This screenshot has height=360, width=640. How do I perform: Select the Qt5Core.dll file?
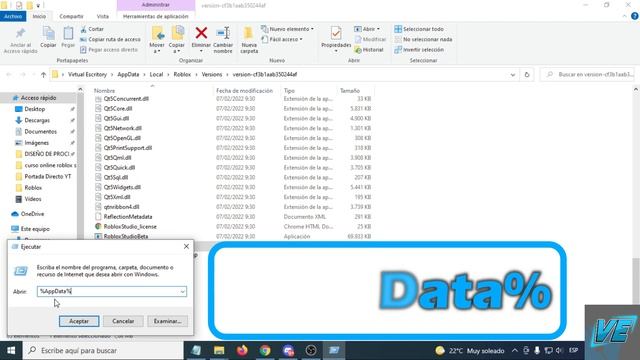[x=118, y=109]
